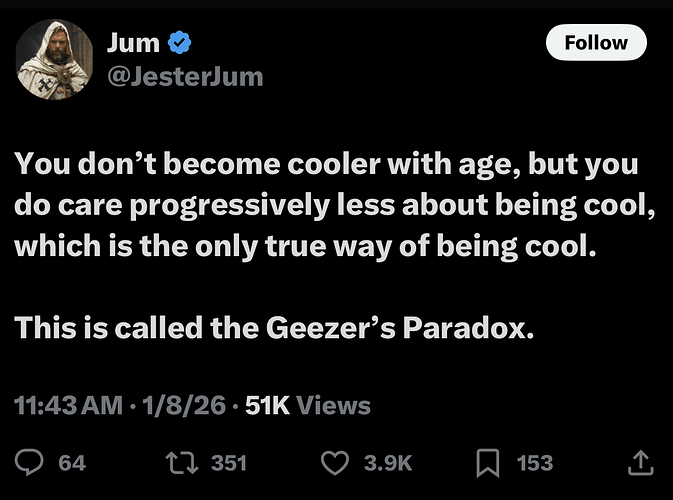673x500 pixels.
Task: Click the line starting "You don't become cooler"
Action: 326,163
